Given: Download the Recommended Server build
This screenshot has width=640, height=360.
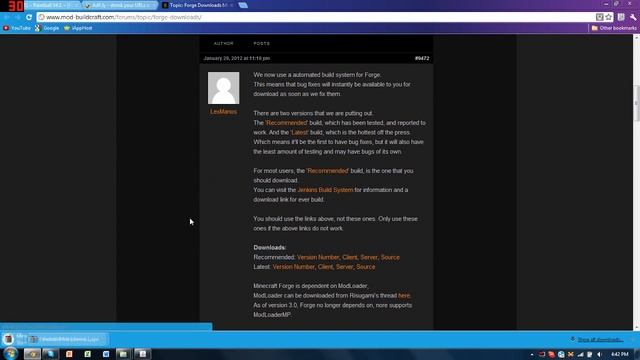Looking at the screenshot, I should click(x=369, y=257).
